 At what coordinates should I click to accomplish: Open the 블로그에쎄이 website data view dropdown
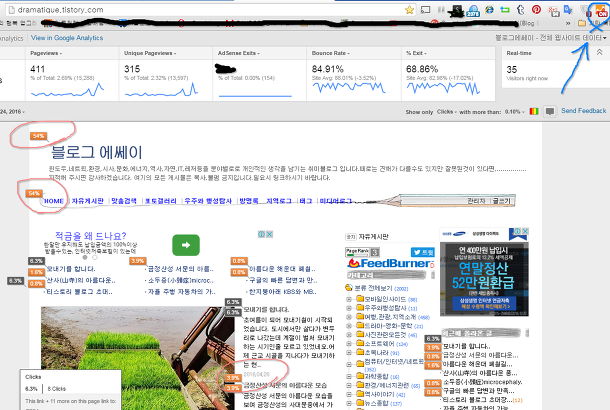pyautogui.click(x=551, y=38)
